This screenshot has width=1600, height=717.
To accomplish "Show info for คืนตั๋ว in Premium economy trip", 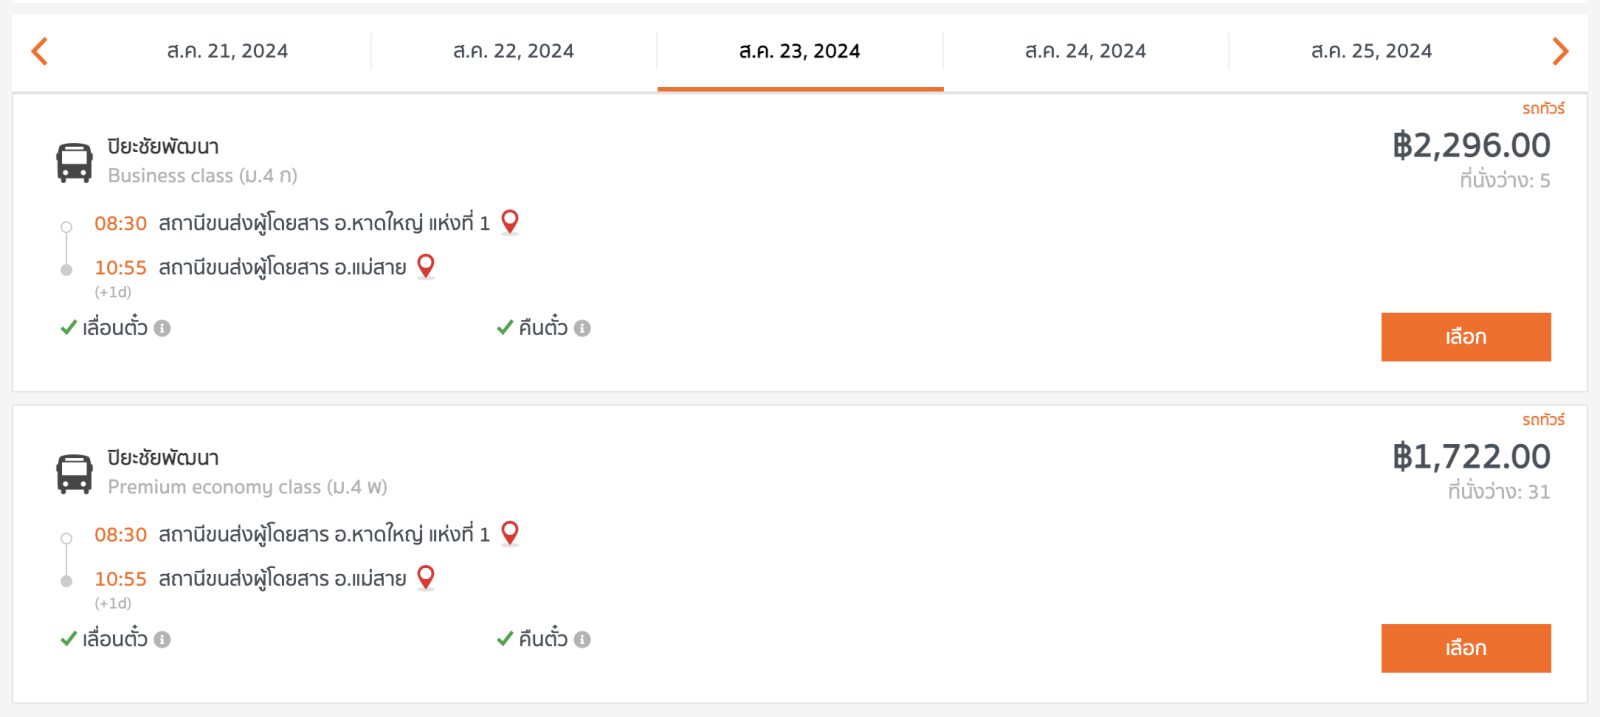I will [582, 639].
